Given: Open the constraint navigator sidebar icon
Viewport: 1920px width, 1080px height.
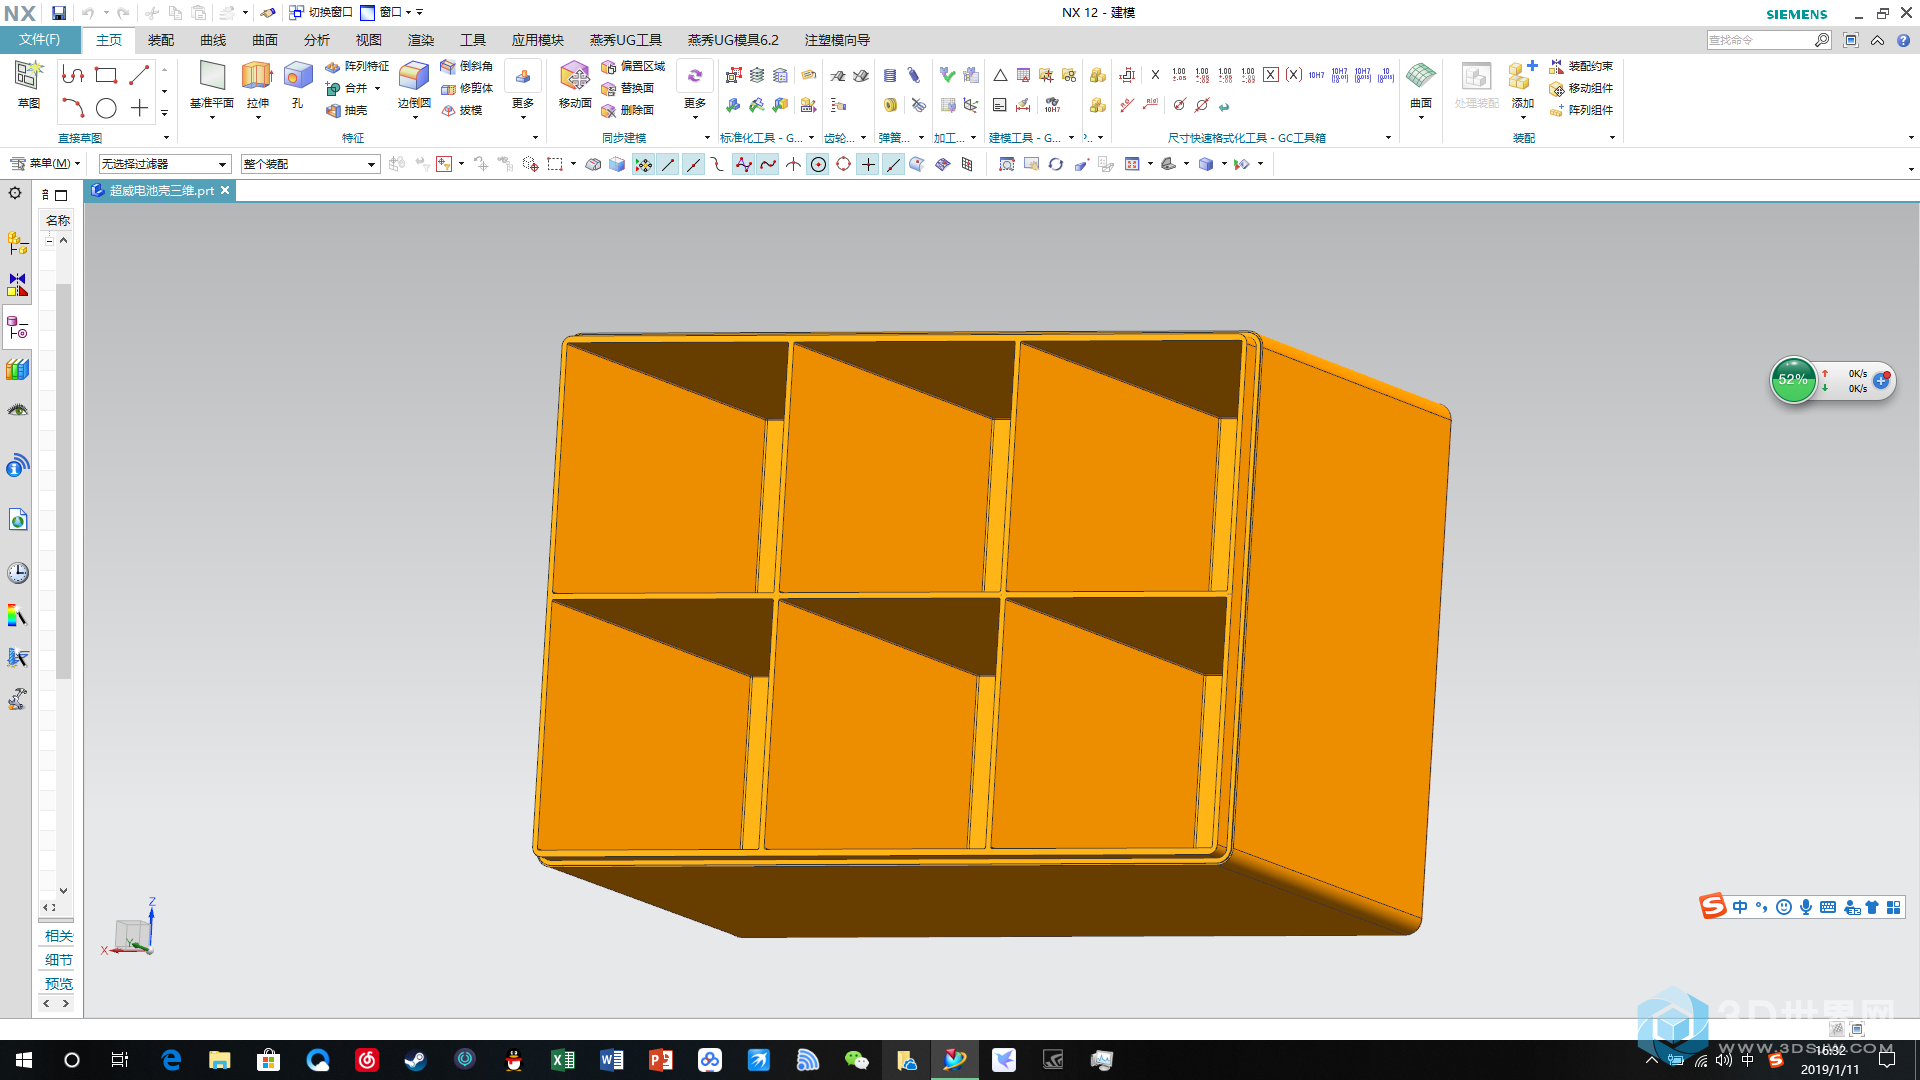Looking at the screenshot, I should coord(18,285).
